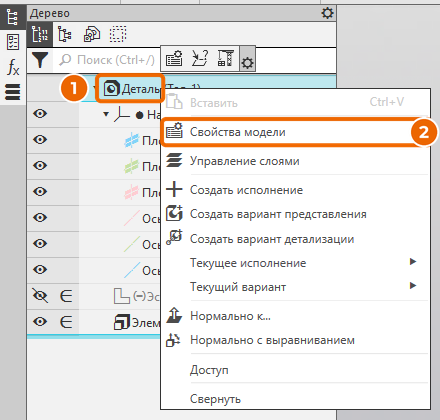
Task: Choose Нормально к... in context menu
Action: 295,316
